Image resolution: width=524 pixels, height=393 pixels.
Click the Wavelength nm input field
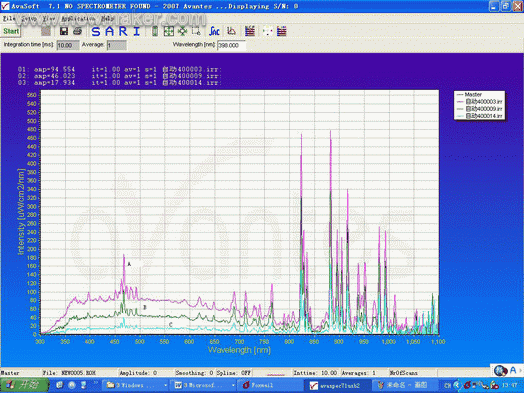pos(232,45)
